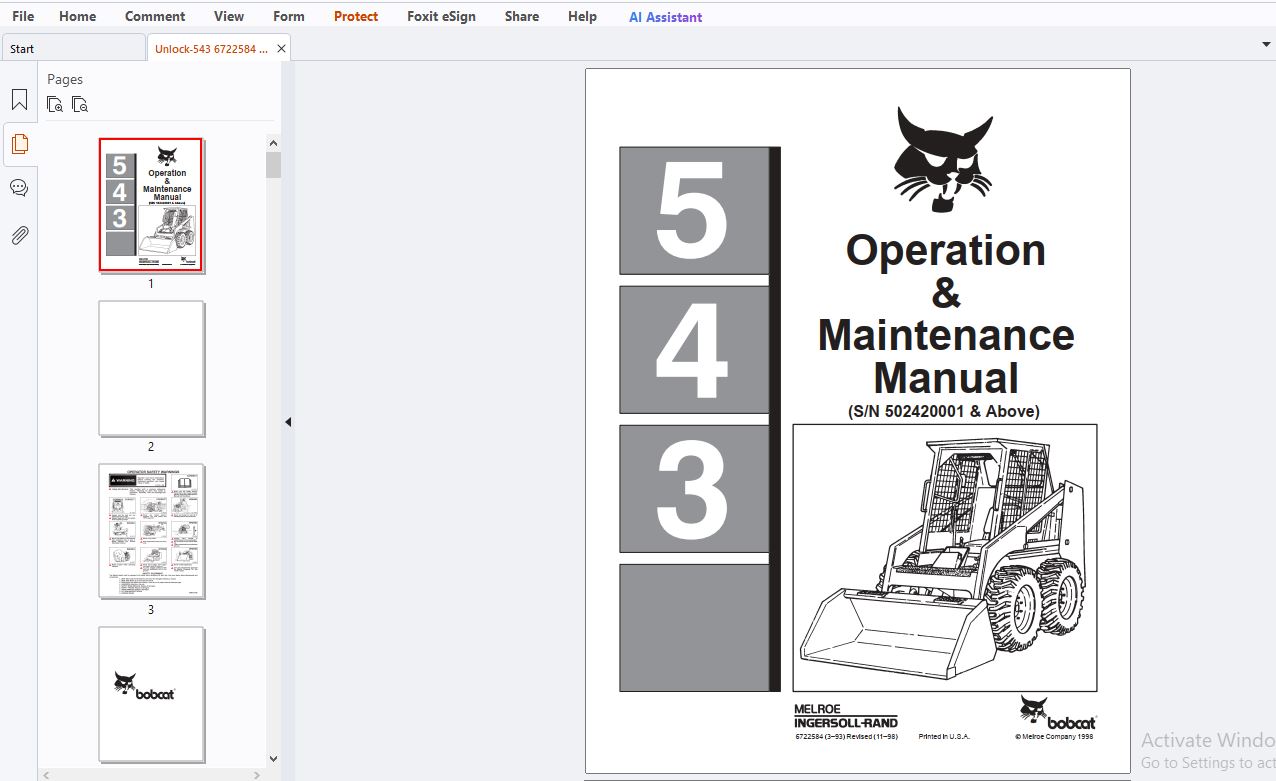This screenshot has width=1276, height=781.
Task: Click 'Printed in U.S.A.' text
Action: (x=944, y=737)
